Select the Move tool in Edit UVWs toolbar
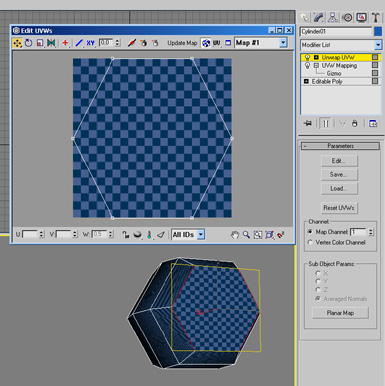 17,43
